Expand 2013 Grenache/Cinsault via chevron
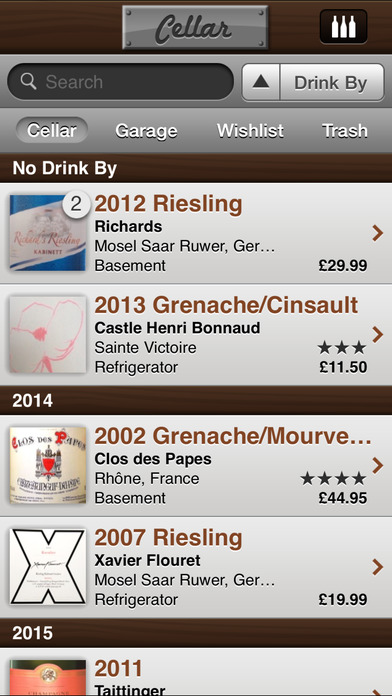The width and height of the screenshot is (392, 696). click(377, 335)
